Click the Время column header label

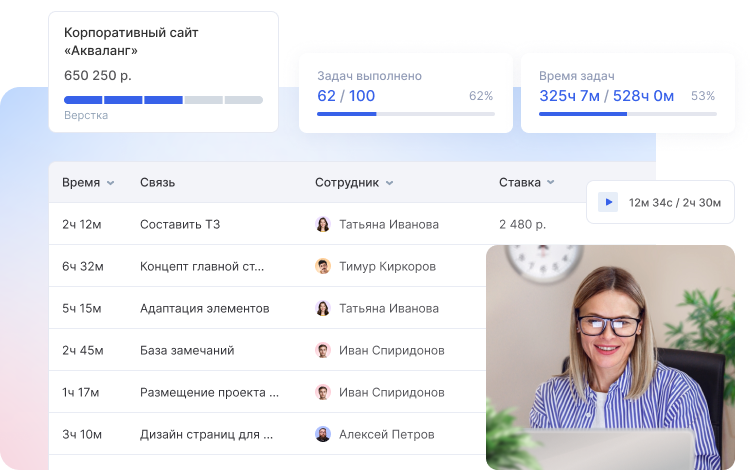(81, 182)
